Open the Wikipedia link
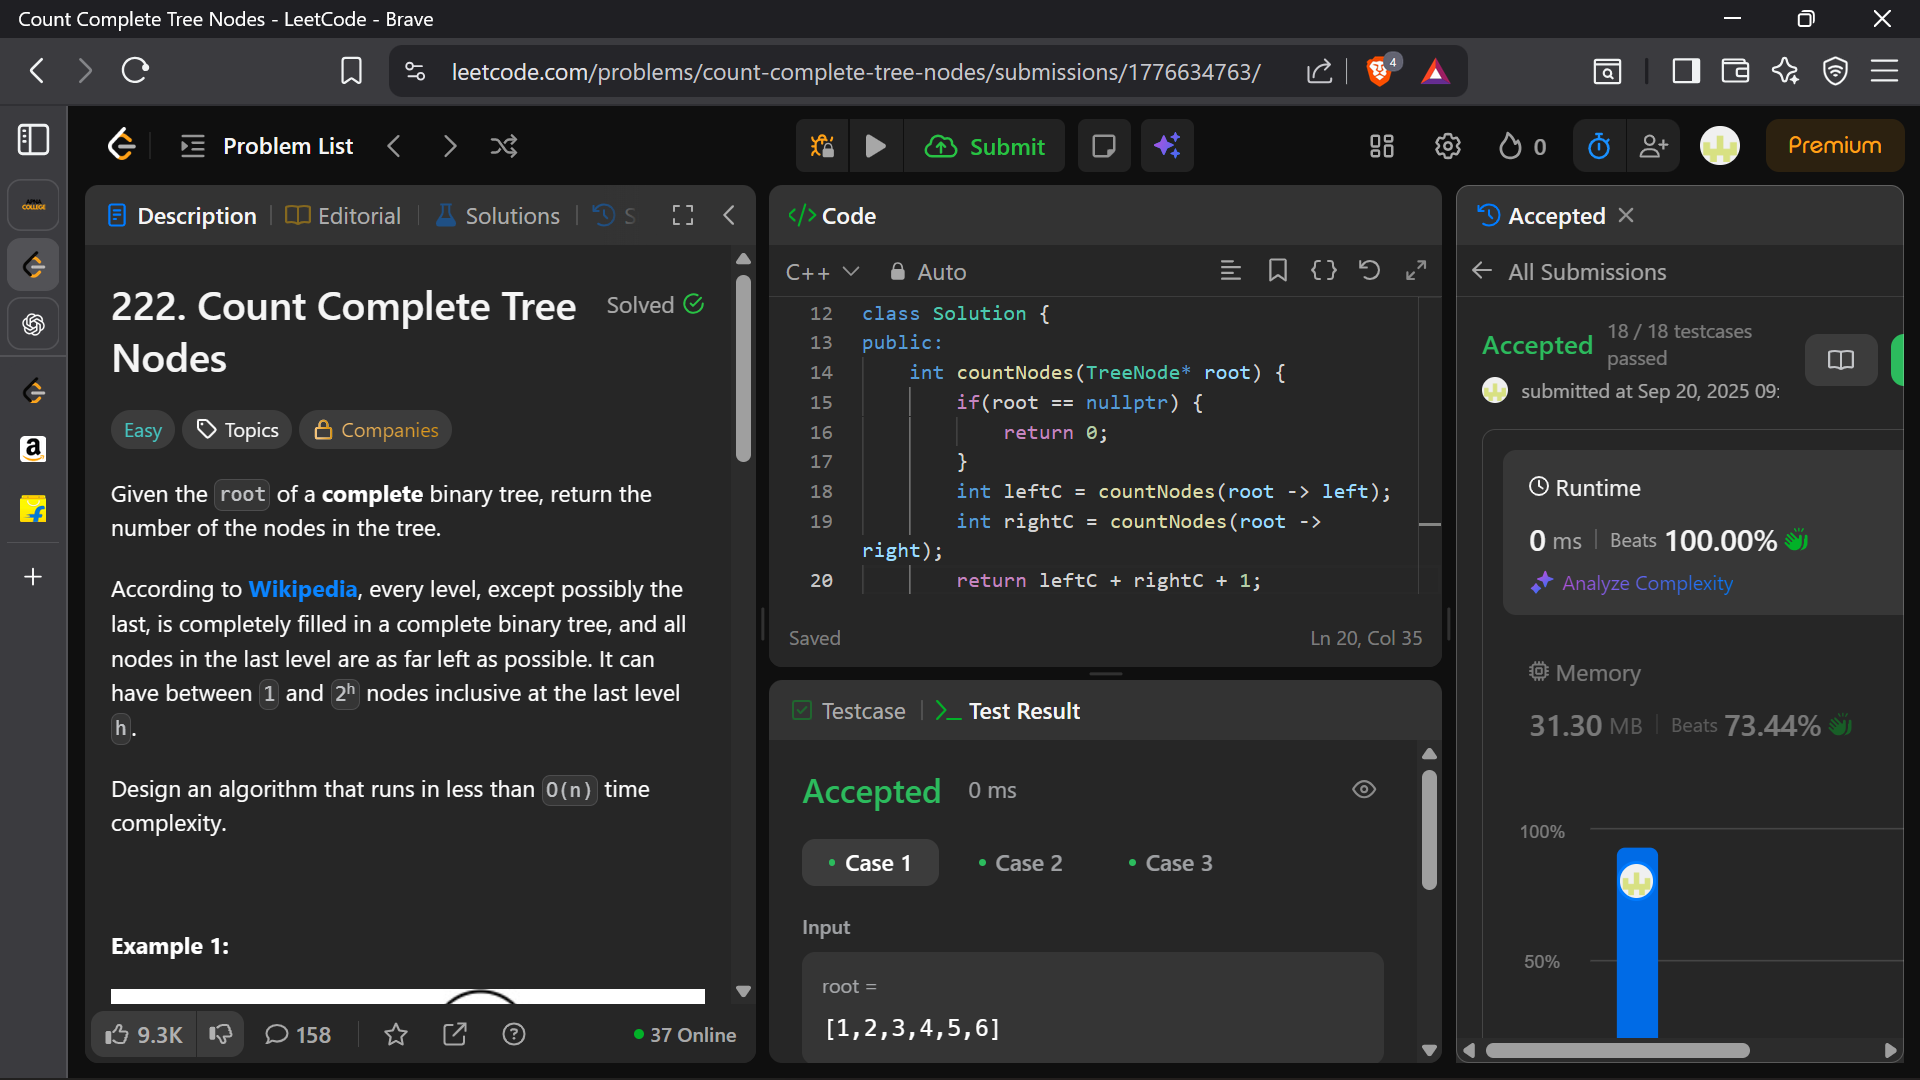 (x=302, y=590)
